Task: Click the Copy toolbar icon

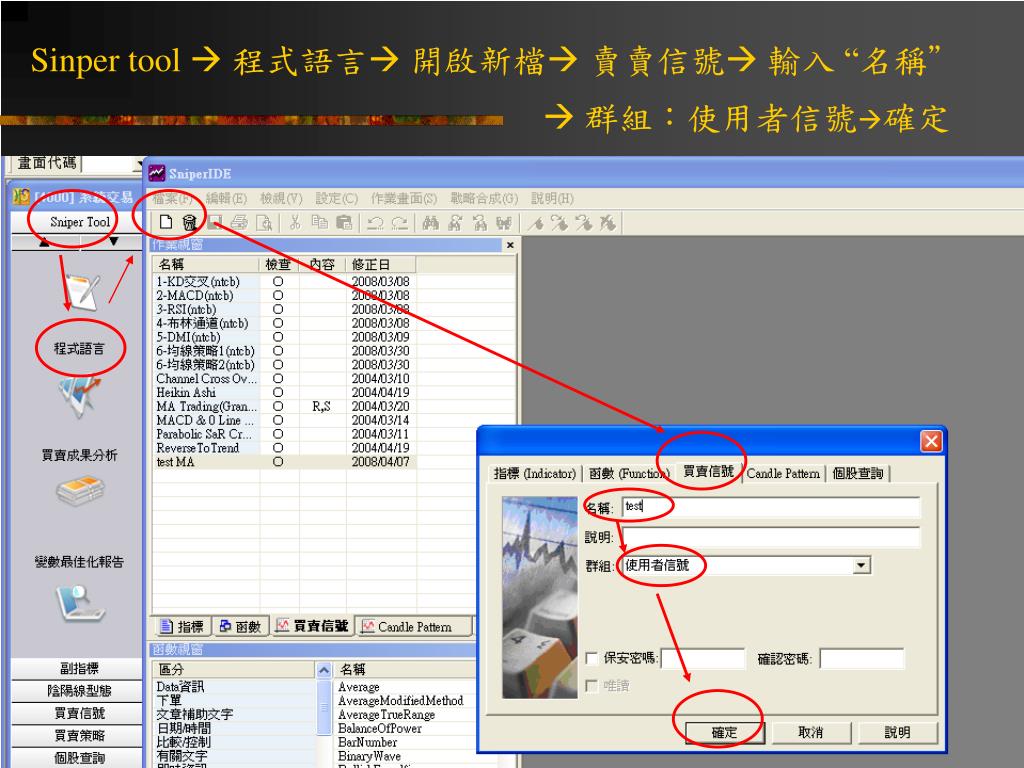Action: 319,223
